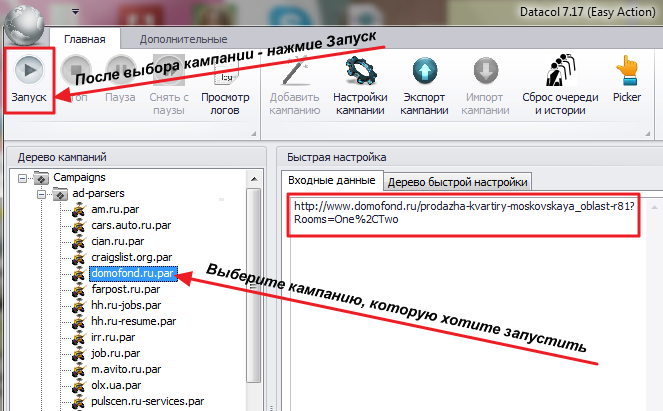Select m.avito.ru.par campaign
This screenshot has width=663, height=411.
coord(126,370)
